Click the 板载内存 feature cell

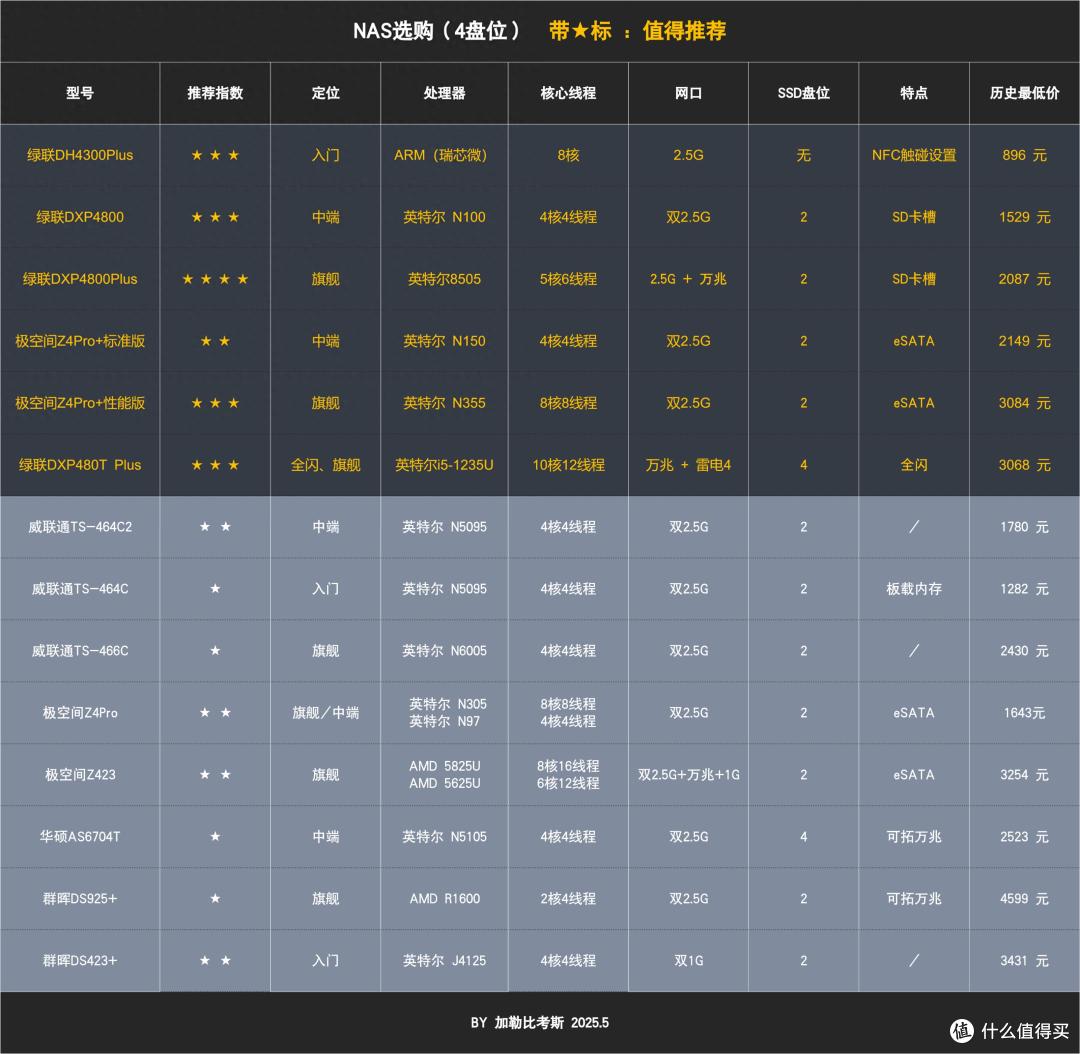tap(914, 589)
